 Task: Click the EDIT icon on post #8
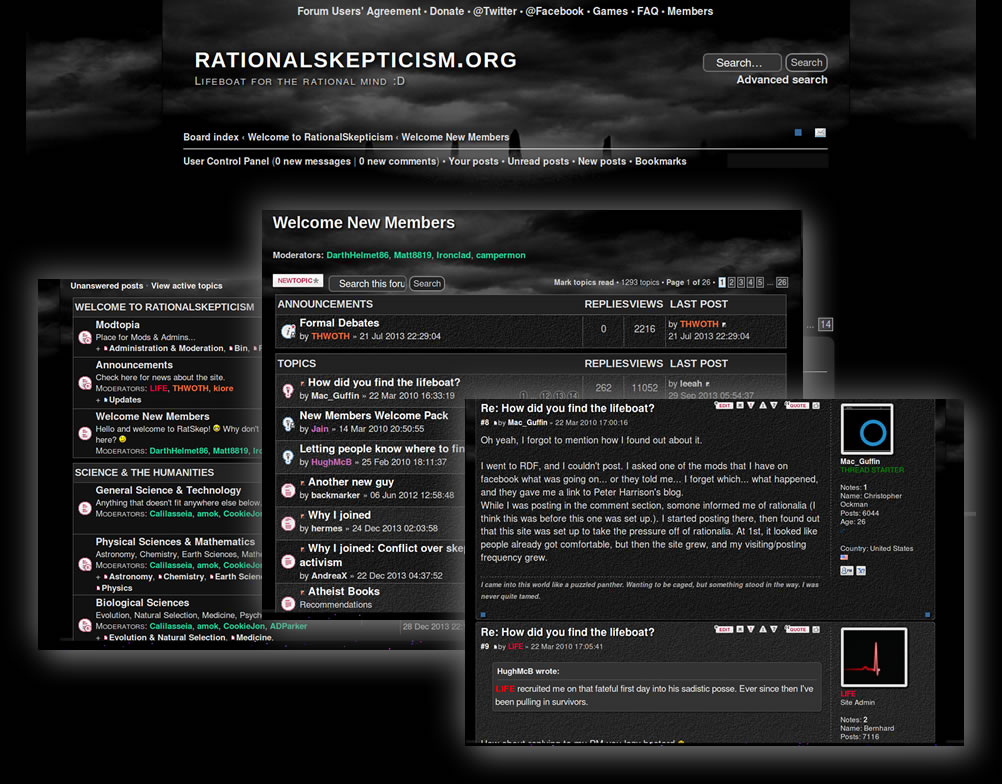(726, 405)
